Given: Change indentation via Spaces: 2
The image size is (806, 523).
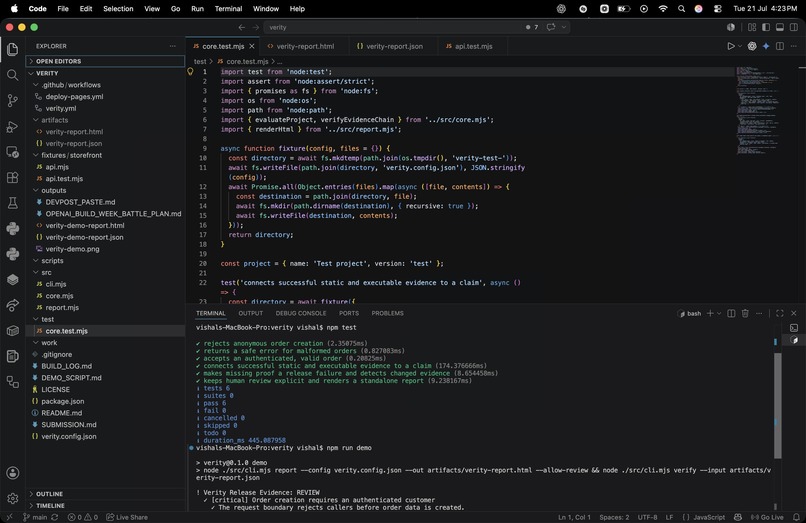Looking at the screenshot, I should click(614, 517).
